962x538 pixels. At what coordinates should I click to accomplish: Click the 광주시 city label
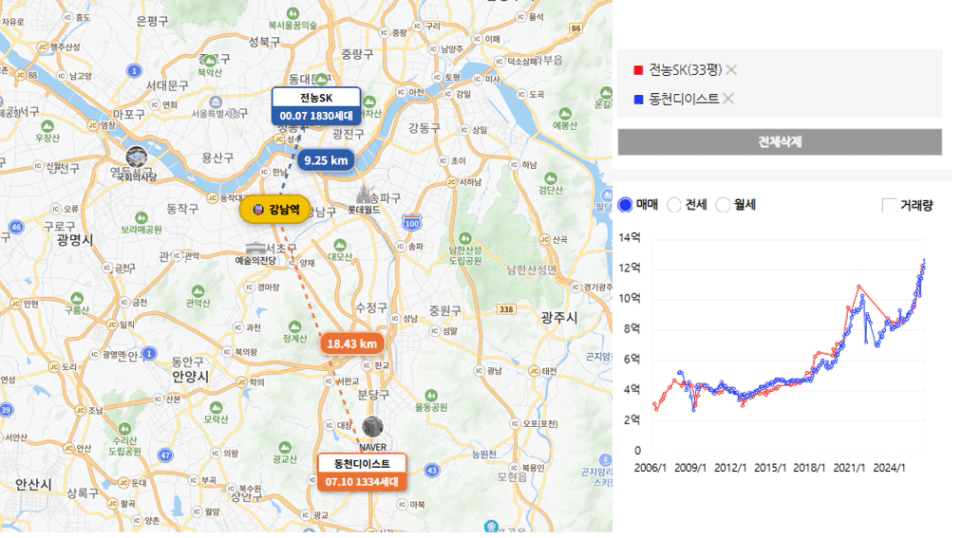558,317
